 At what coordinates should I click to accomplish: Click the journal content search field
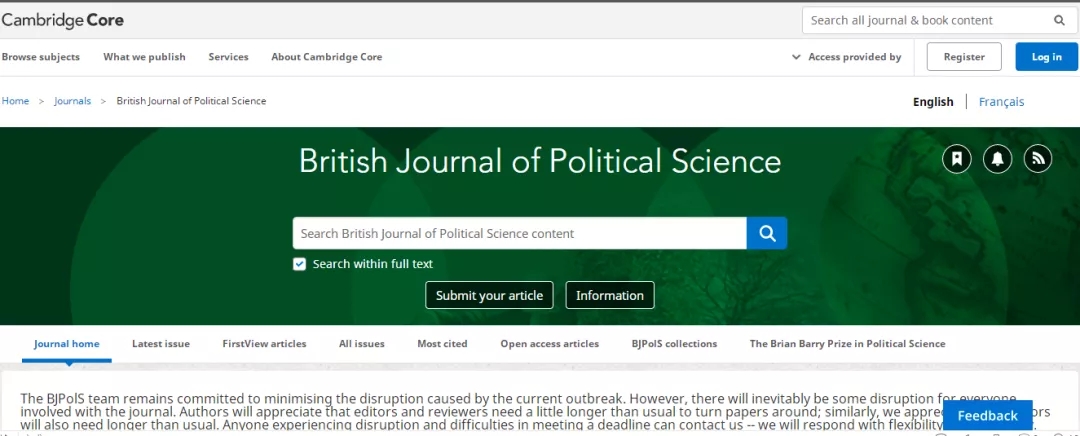pyautogui.click(x=519, y=233)
